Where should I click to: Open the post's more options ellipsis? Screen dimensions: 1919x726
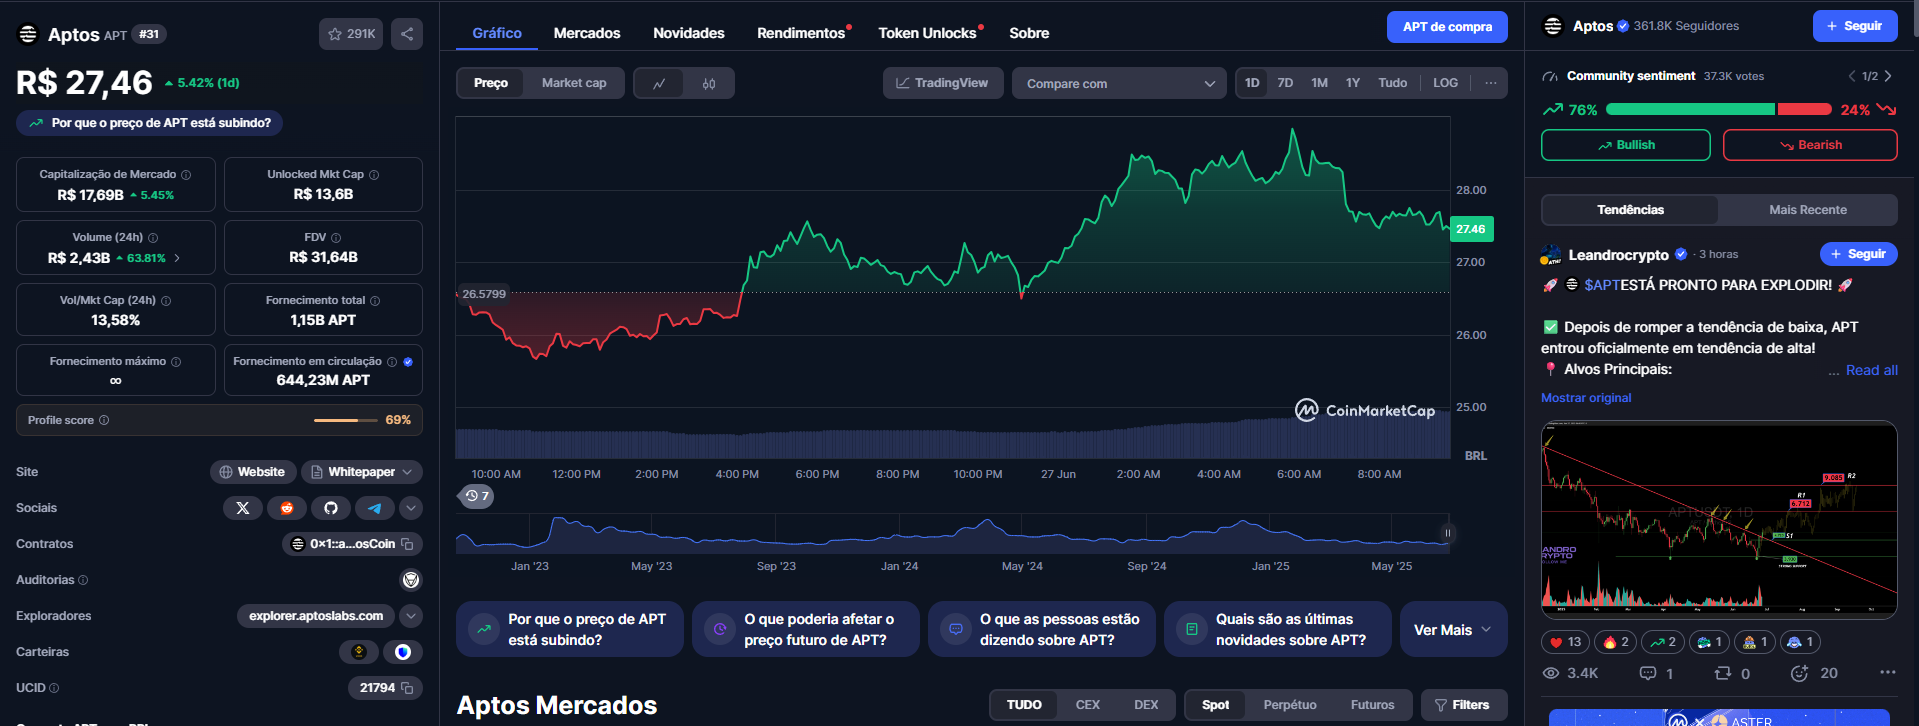(x=1887, y=672)
